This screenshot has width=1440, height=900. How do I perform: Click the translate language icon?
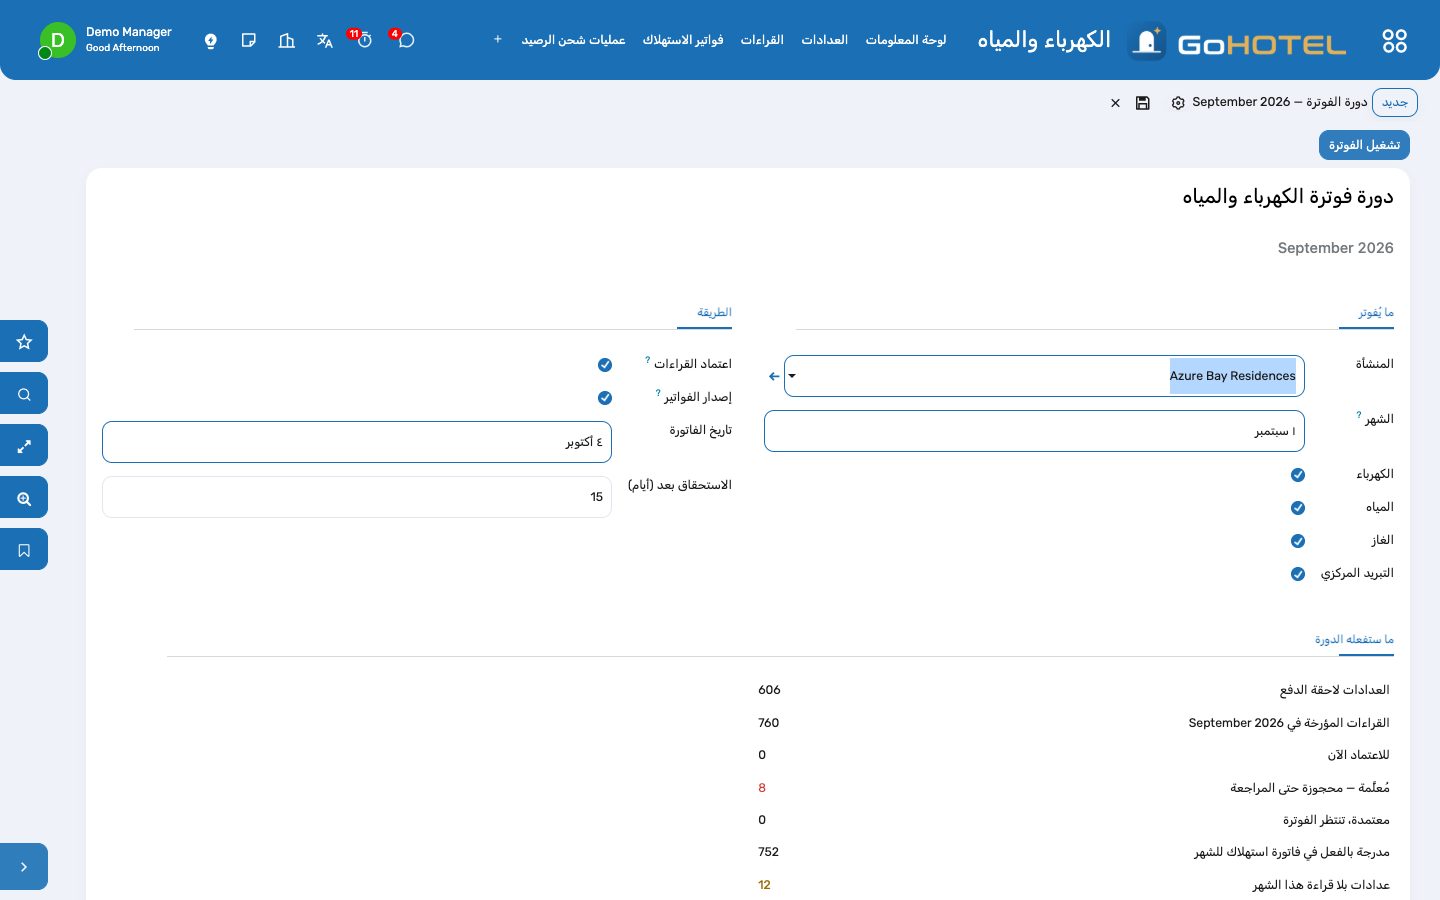pyautogui.click(x=325, y=41)
